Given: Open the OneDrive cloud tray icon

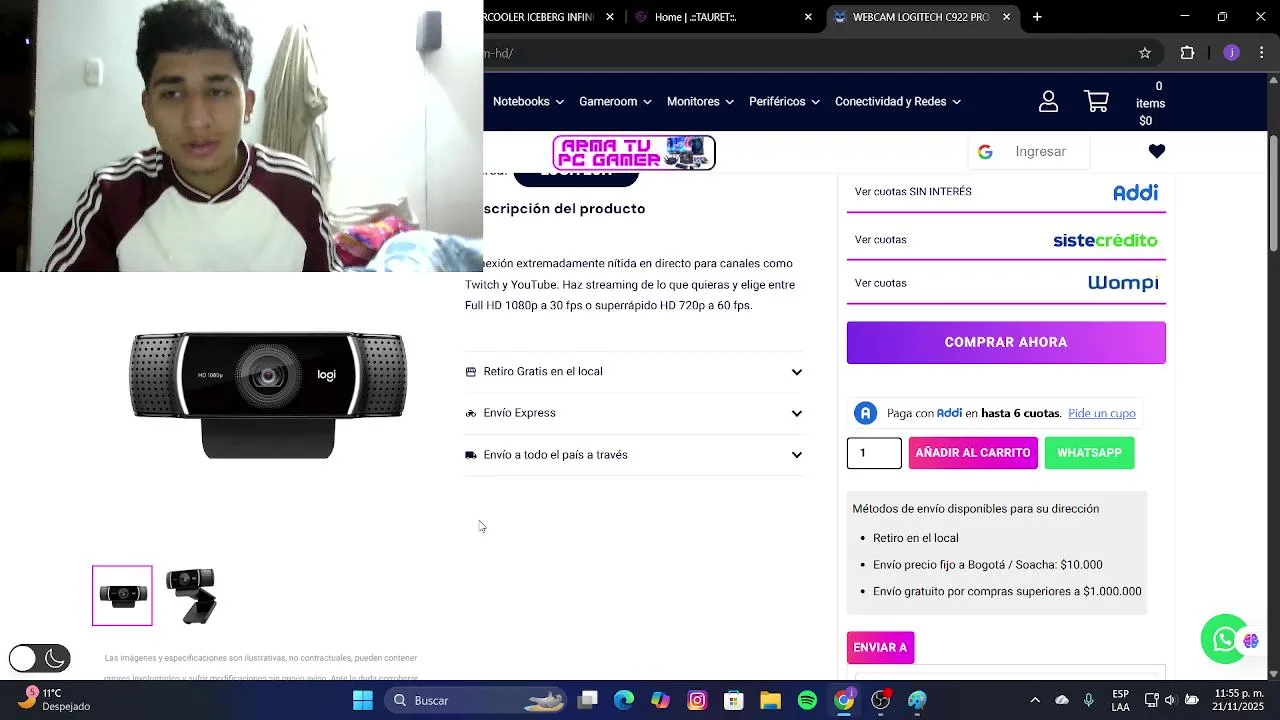Looking at the screenshot, I should click(1062, 700).
